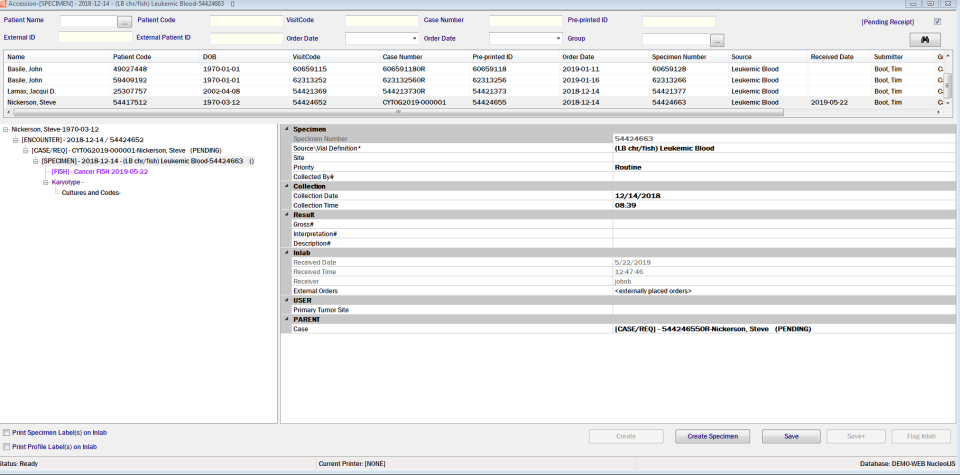The image size is (960, 475).
Task: Collapse the PARENT section triangle
Action: click(x=286, y=320)
